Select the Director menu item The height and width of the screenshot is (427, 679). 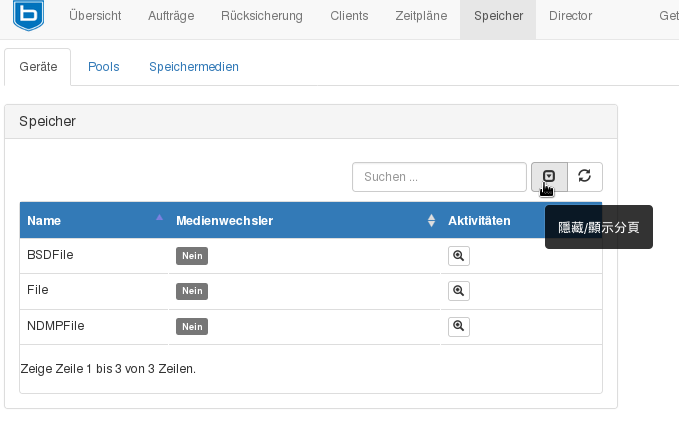pyautogui.click(x=570, y=16)
